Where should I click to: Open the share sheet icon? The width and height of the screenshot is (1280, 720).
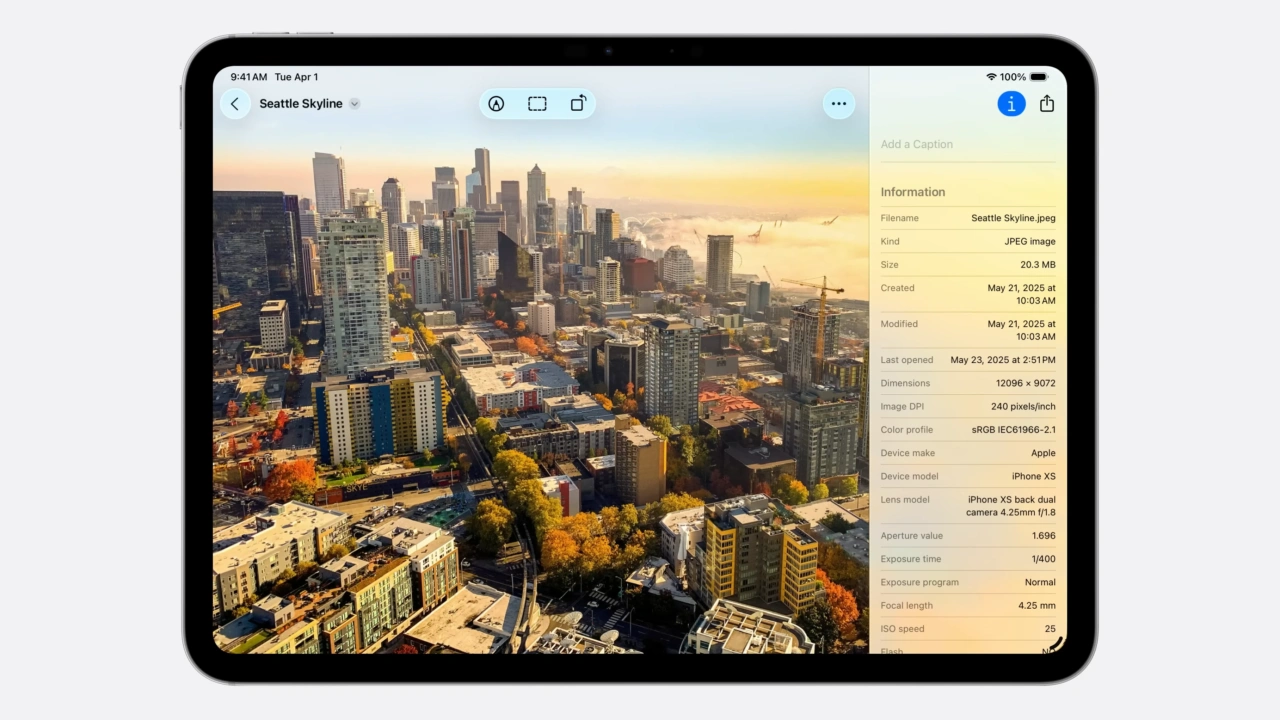1047,104
